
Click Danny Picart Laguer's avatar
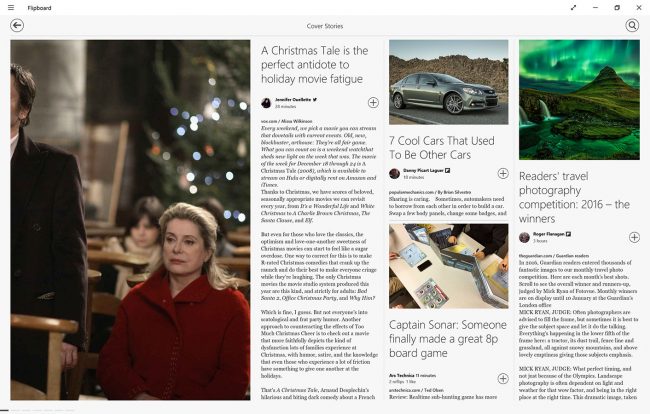(x=394, y=173)
